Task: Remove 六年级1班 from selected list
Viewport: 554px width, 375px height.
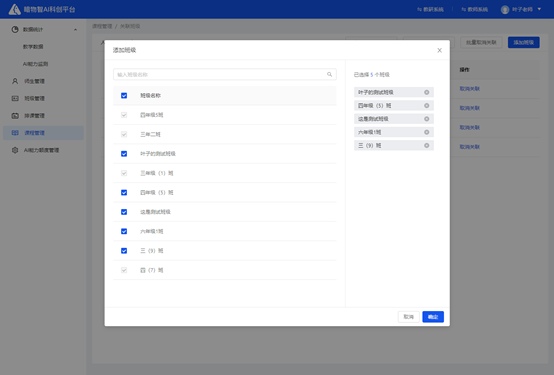Action: pos(426,132)
